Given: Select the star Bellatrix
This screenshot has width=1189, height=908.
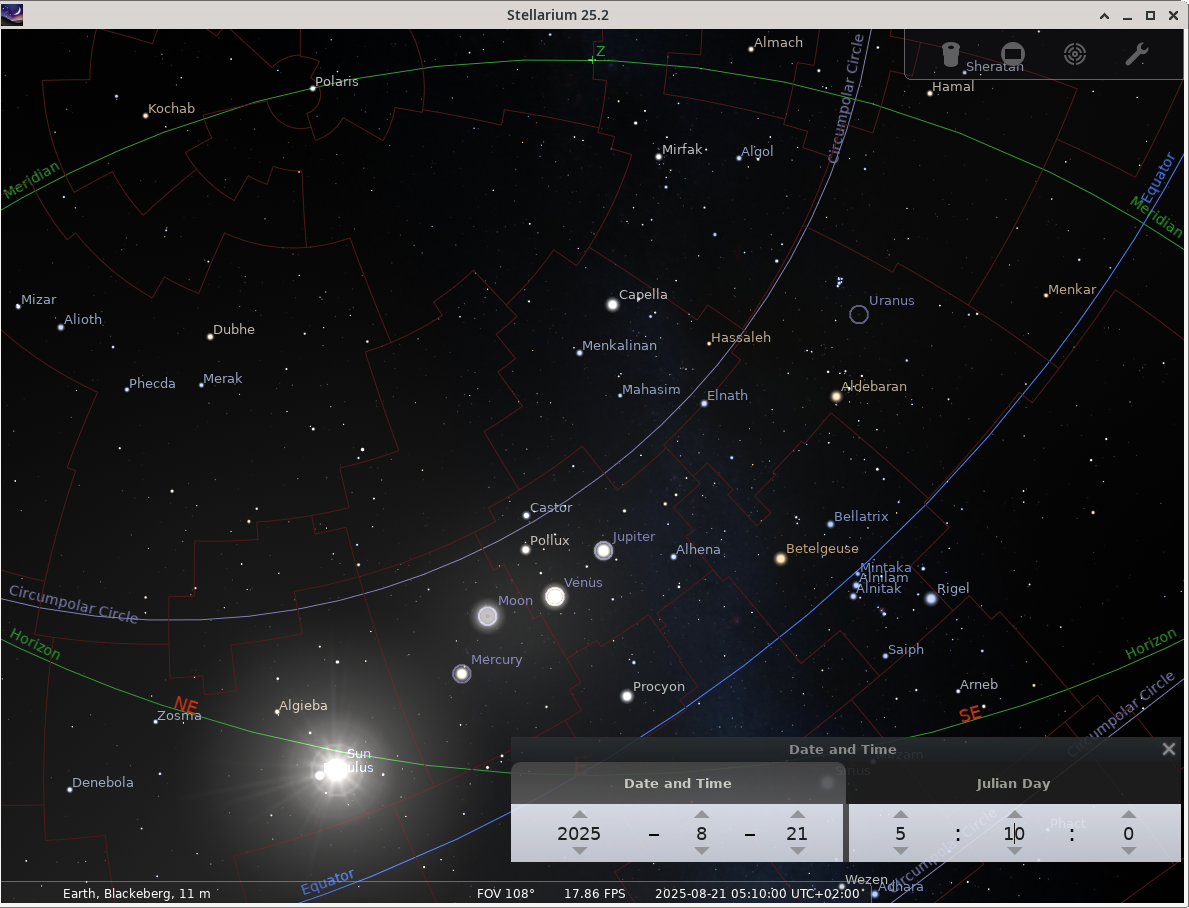Looking at the screenshot, I should coord(830,524).
